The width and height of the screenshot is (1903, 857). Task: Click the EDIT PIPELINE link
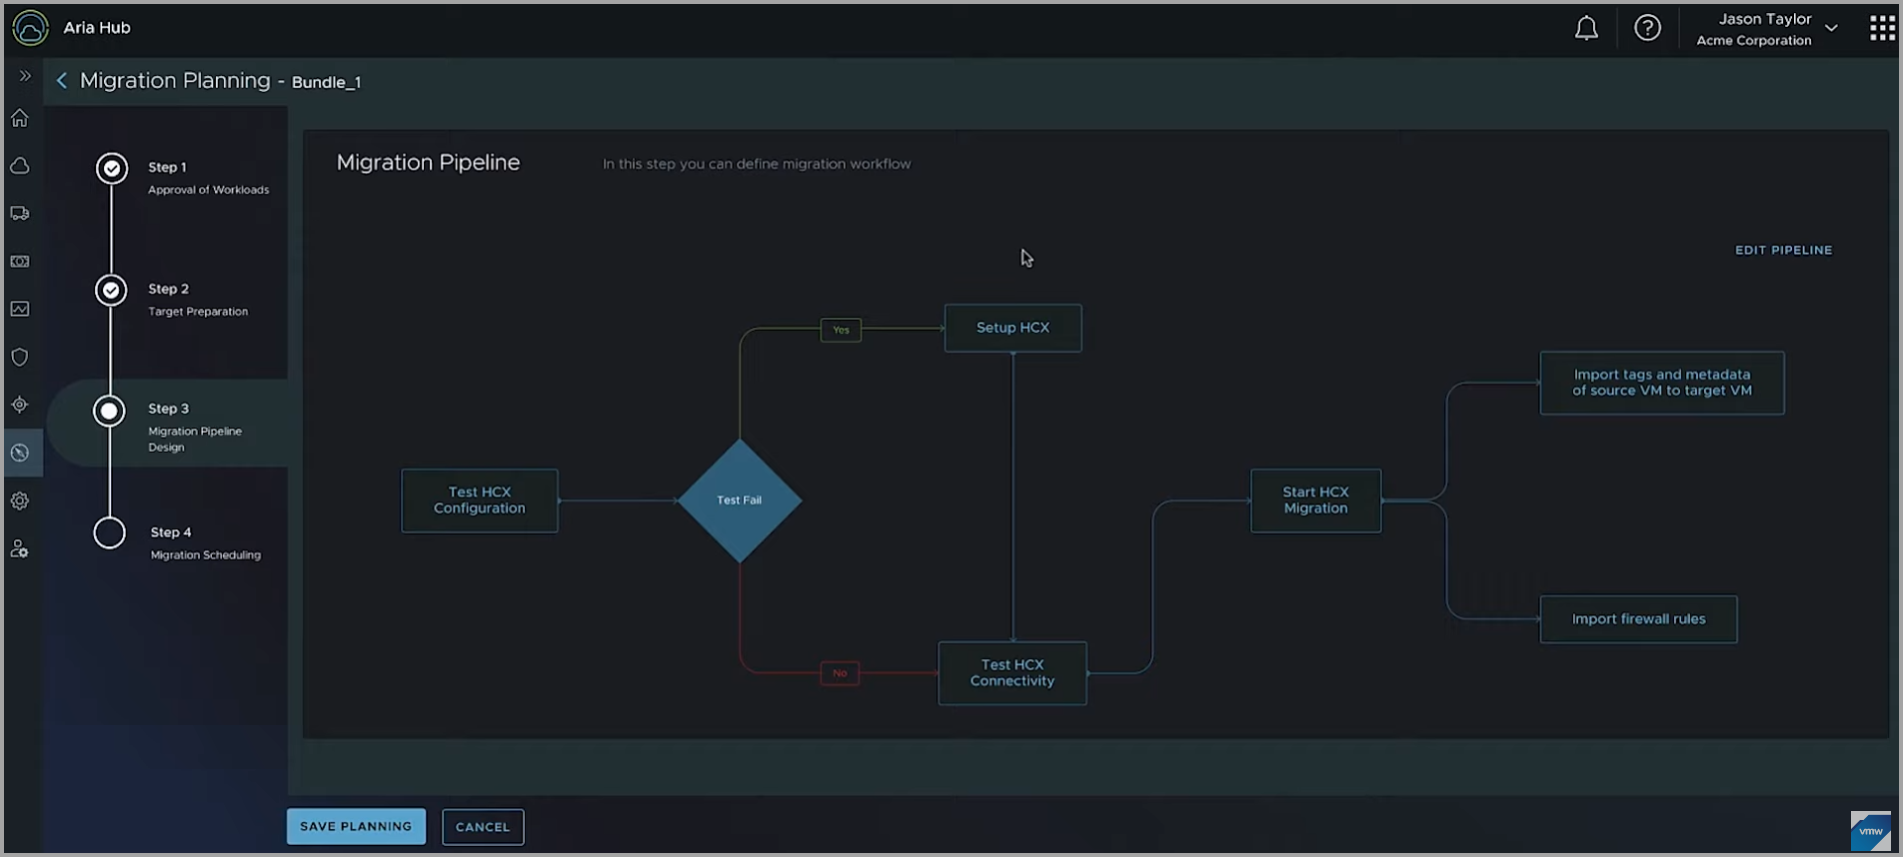(1783, 250)
